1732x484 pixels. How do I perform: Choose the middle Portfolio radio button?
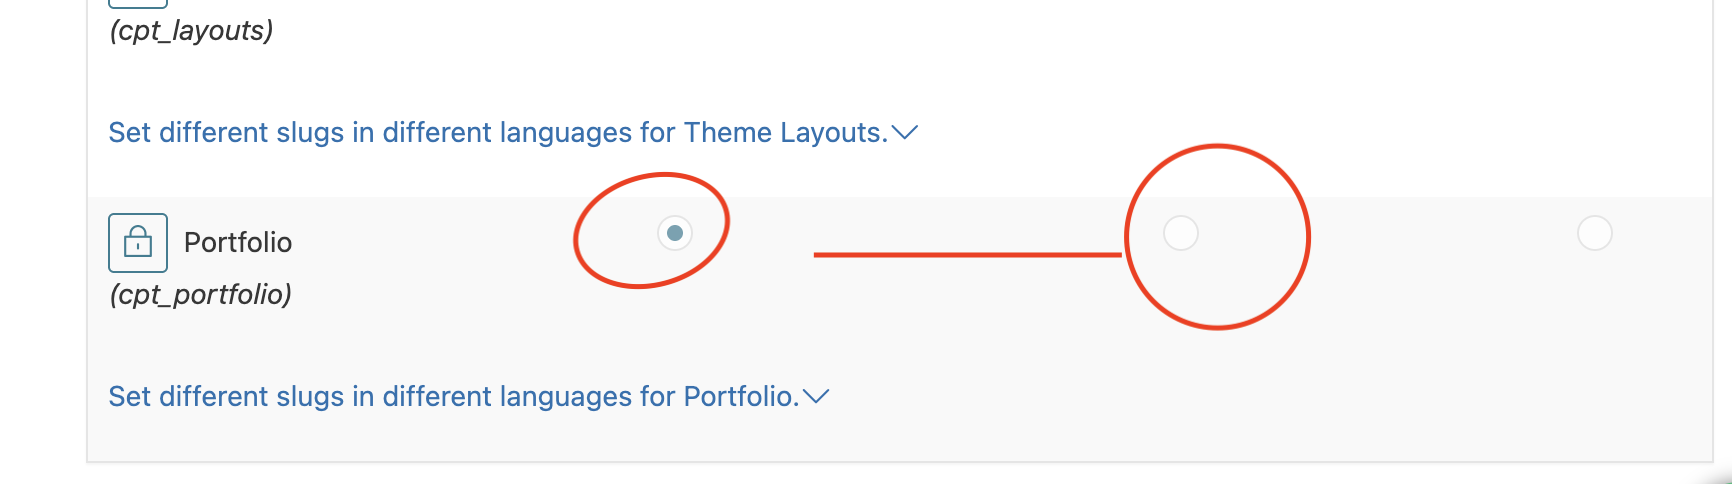(x=1181, y=233)
